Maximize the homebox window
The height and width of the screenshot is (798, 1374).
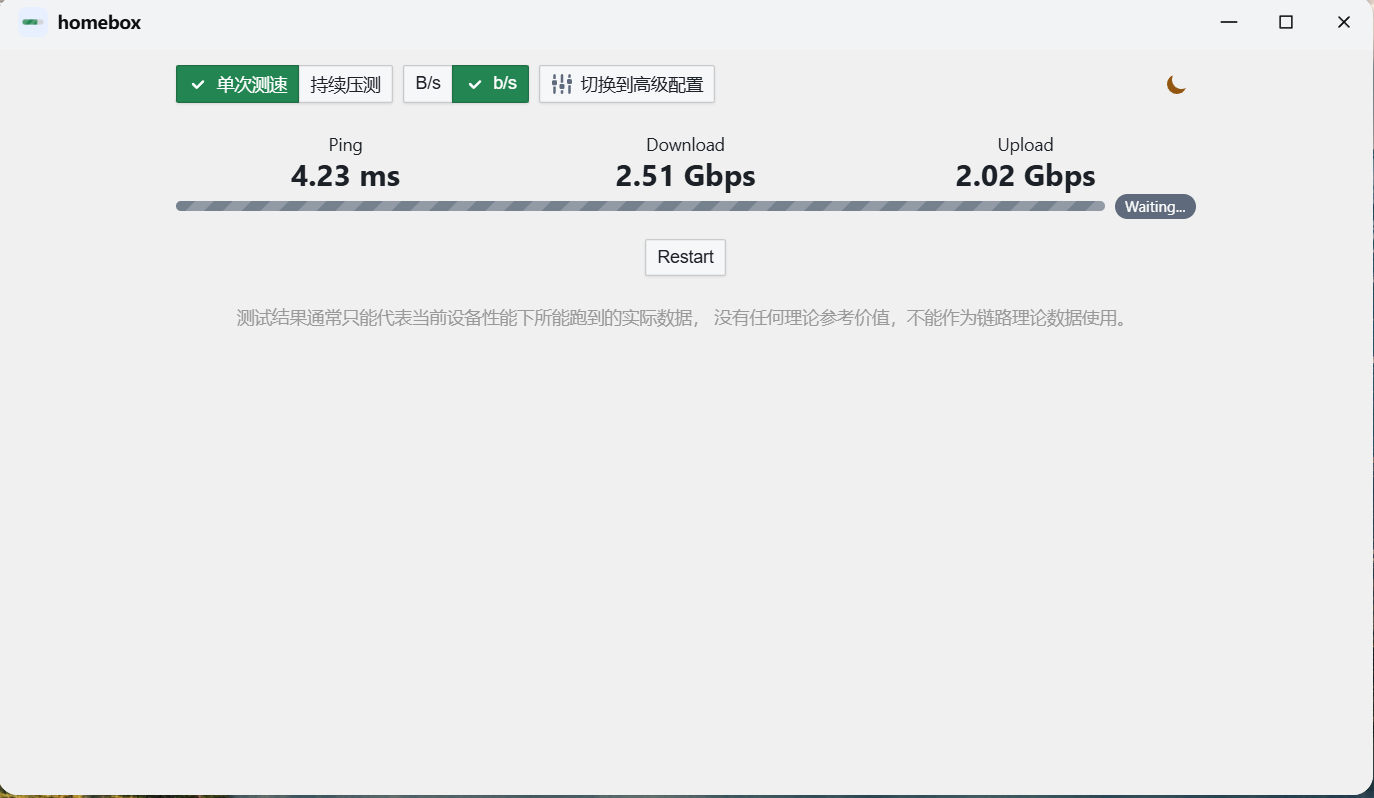pos(1286,21)
